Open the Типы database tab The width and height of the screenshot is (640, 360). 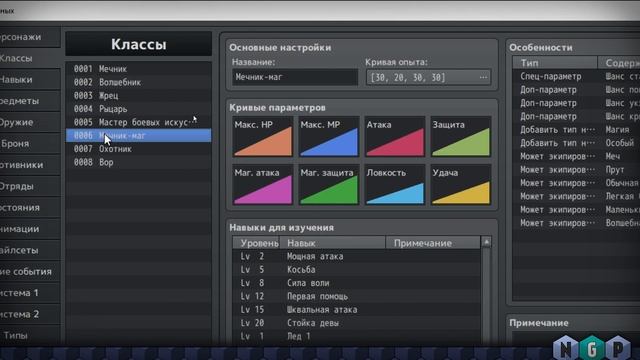(x=29, y=336)
